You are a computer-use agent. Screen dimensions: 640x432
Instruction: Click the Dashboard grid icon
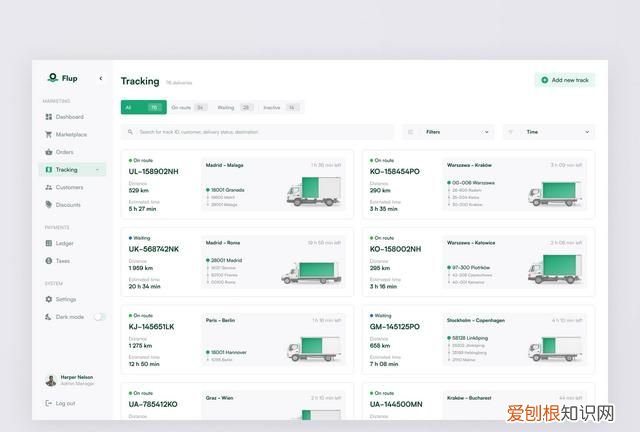click(x=49, y=117)
